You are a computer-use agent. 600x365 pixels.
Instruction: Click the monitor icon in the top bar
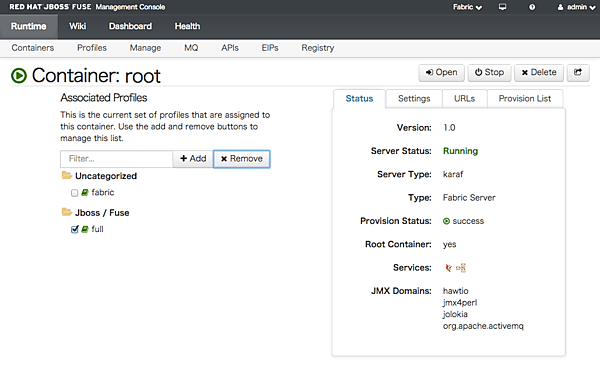(x=502, y=7)
